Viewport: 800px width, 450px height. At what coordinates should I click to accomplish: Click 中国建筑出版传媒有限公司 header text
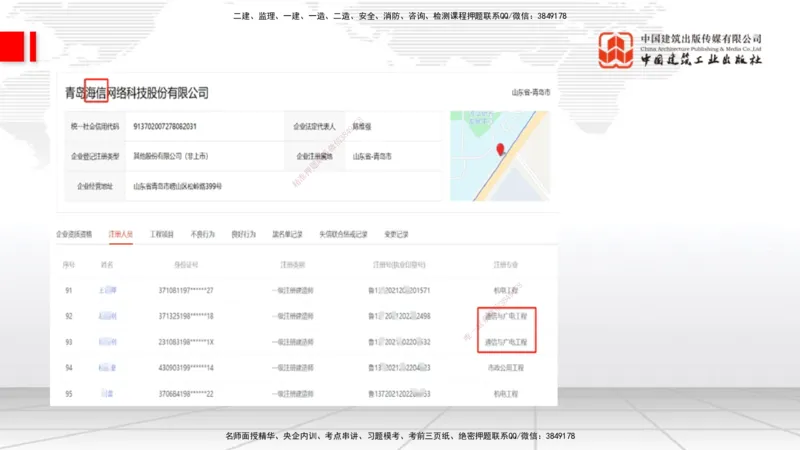pos(701,39)
